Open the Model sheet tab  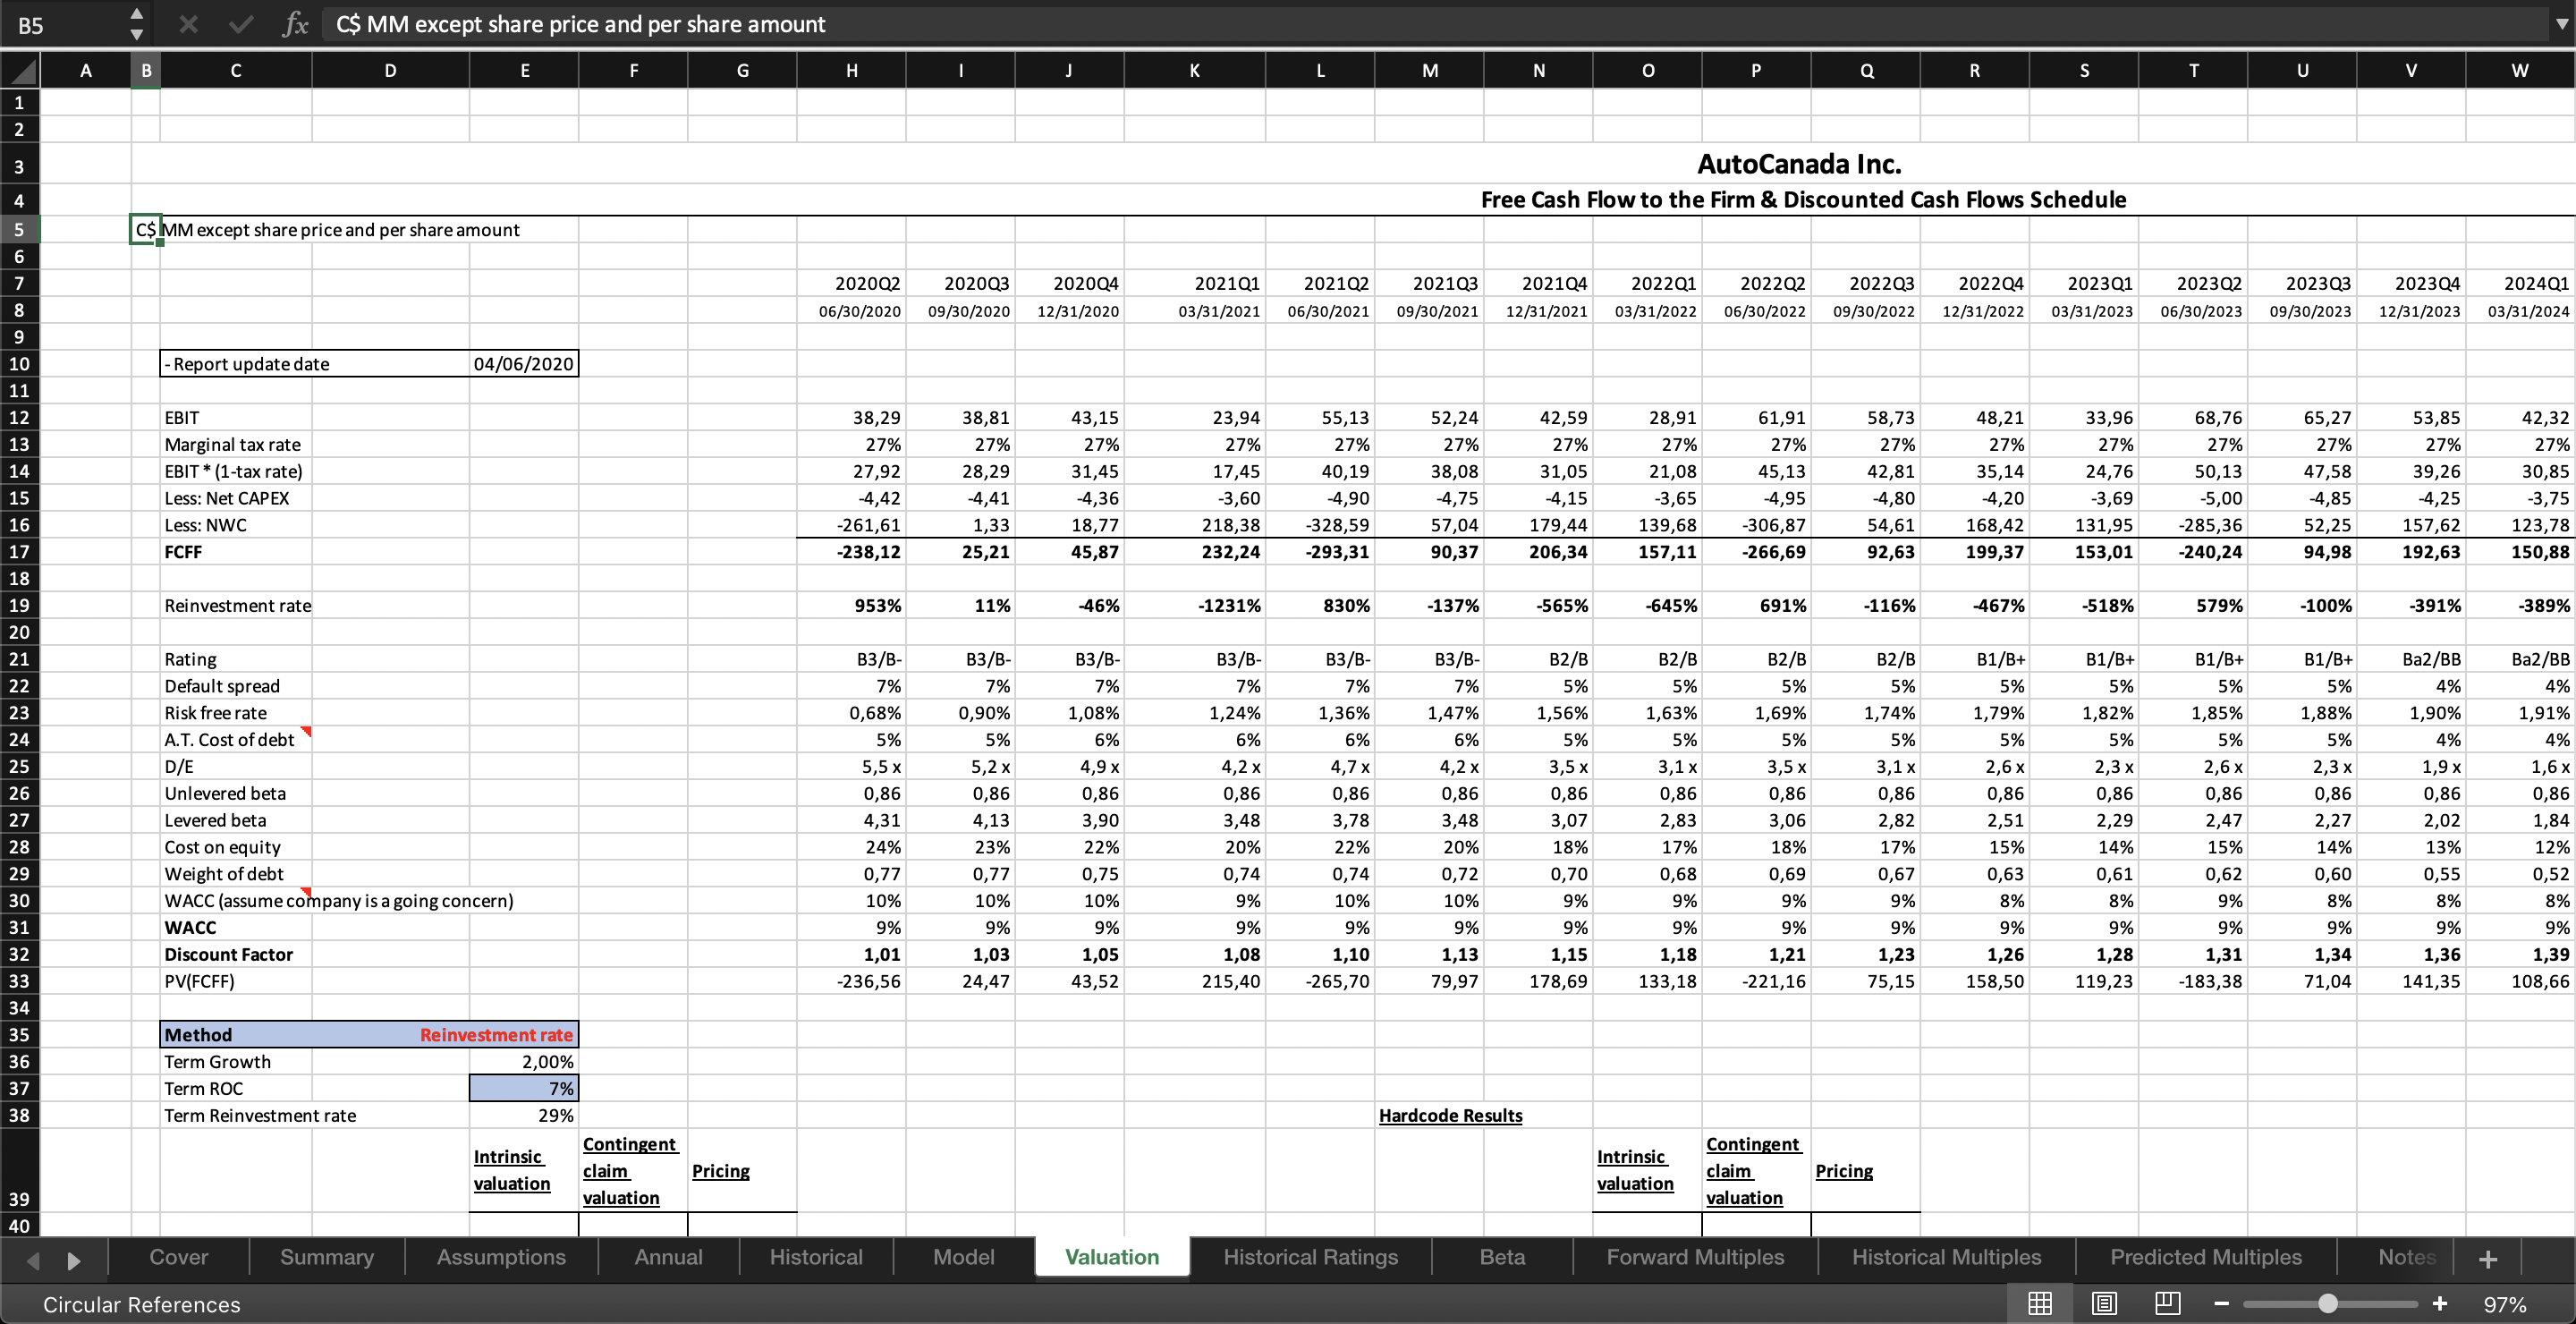click(x=964, y=1257)
